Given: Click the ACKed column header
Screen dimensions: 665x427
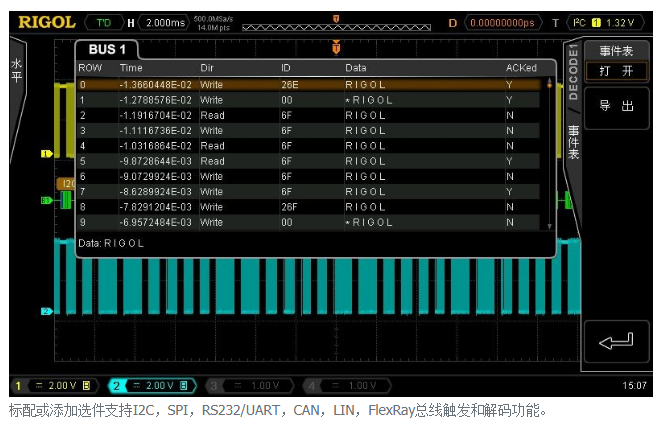Looking at the screenshot, I should click(x=521, y=68).
